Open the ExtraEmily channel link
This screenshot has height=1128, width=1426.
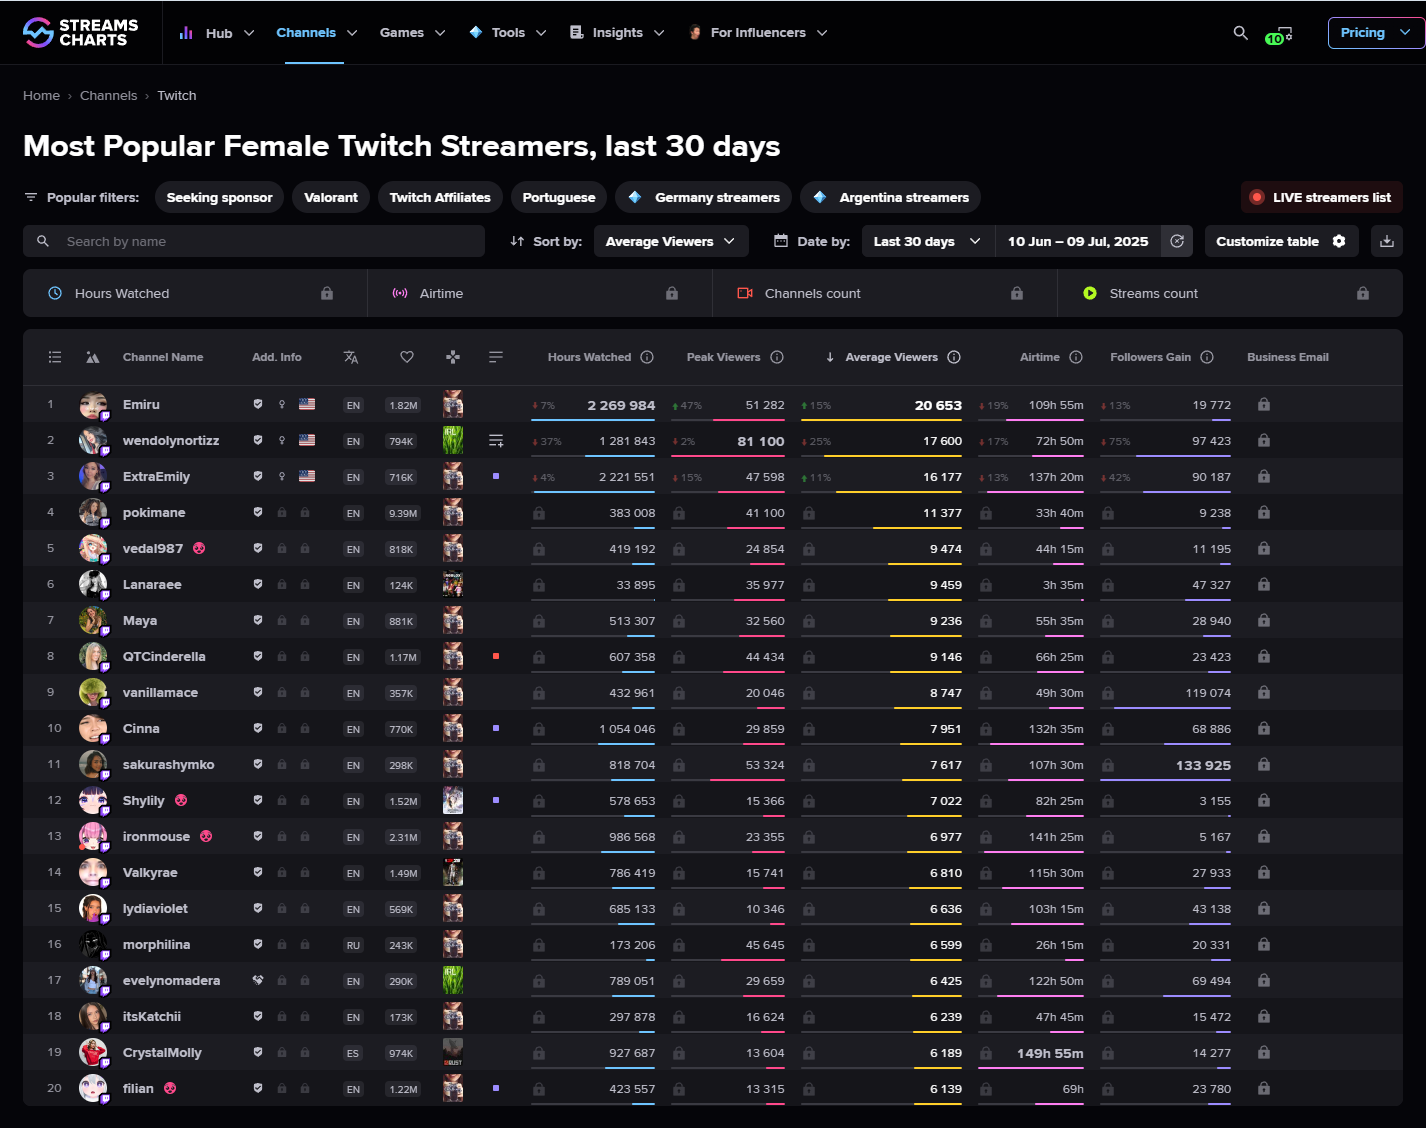[156, 477]
